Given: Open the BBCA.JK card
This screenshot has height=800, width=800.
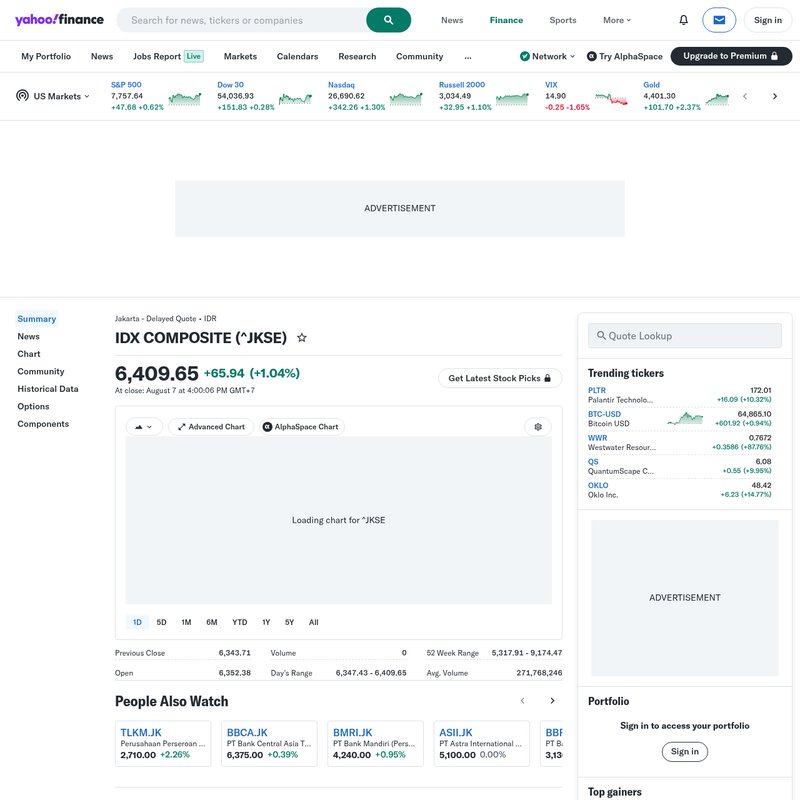Looking at the screenshot, I should tap(269, 743).
